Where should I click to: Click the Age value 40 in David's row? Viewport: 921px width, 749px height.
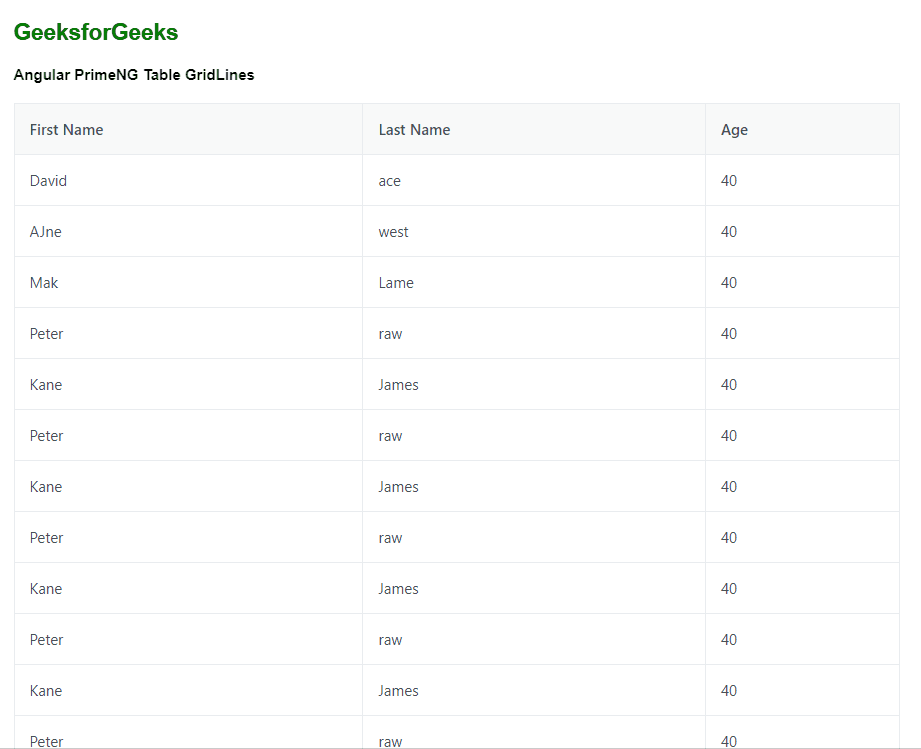click(x=728, y=180)
